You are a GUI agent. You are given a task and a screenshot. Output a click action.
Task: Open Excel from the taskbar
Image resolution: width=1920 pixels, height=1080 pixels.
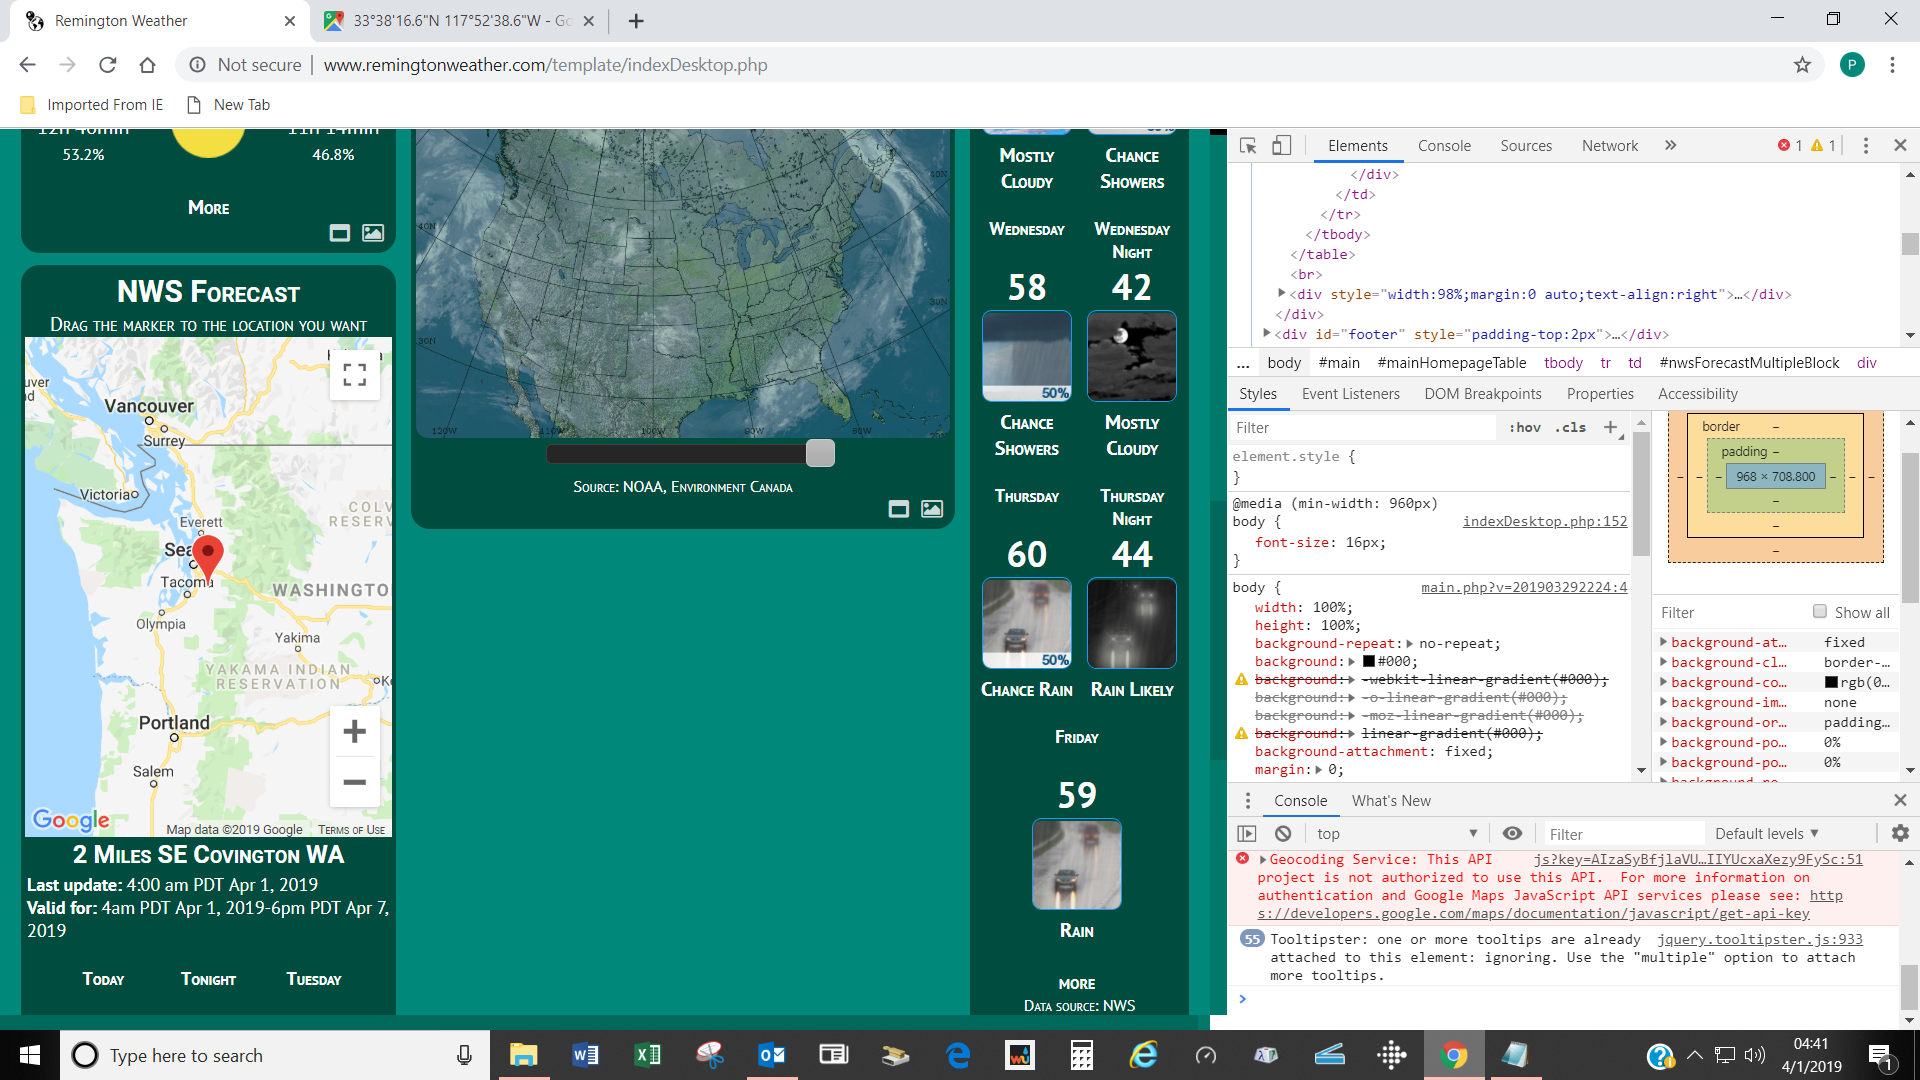(647, 1055)
